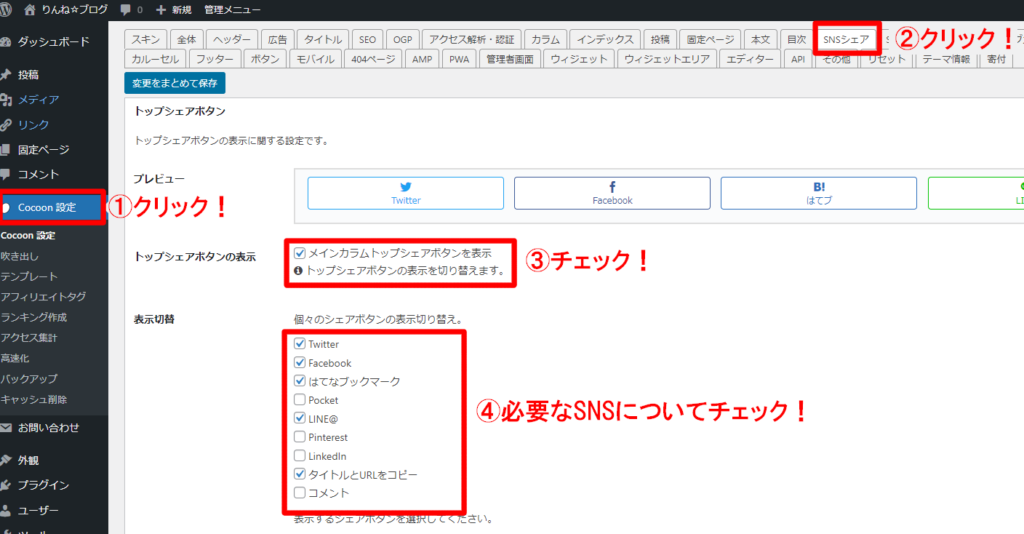Screen dimensions: 1024x534
Task: Open the PWA tab
Action: pyautogui.click(x=459, y=59)
